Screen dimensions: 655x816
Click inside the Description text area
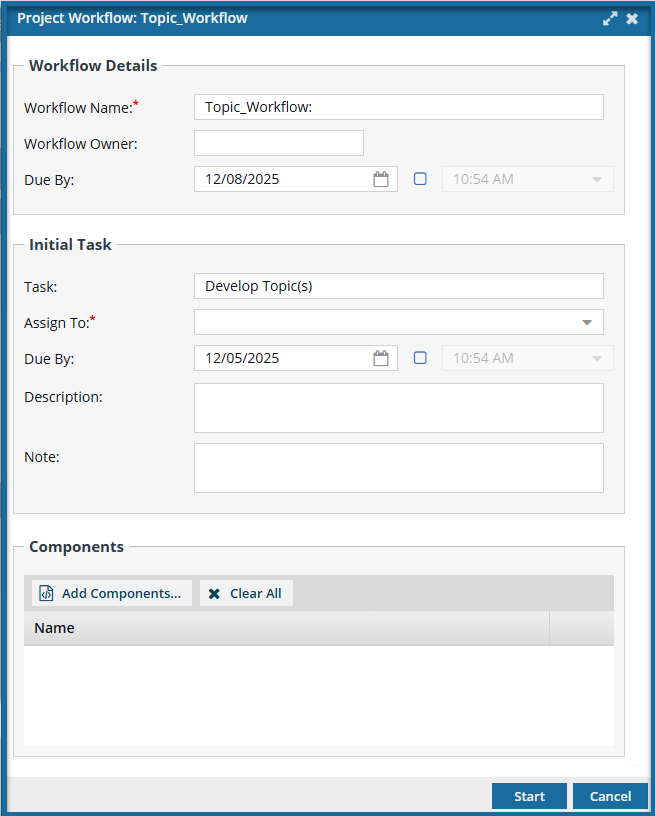pyautogui.click(x=398, y=408)
